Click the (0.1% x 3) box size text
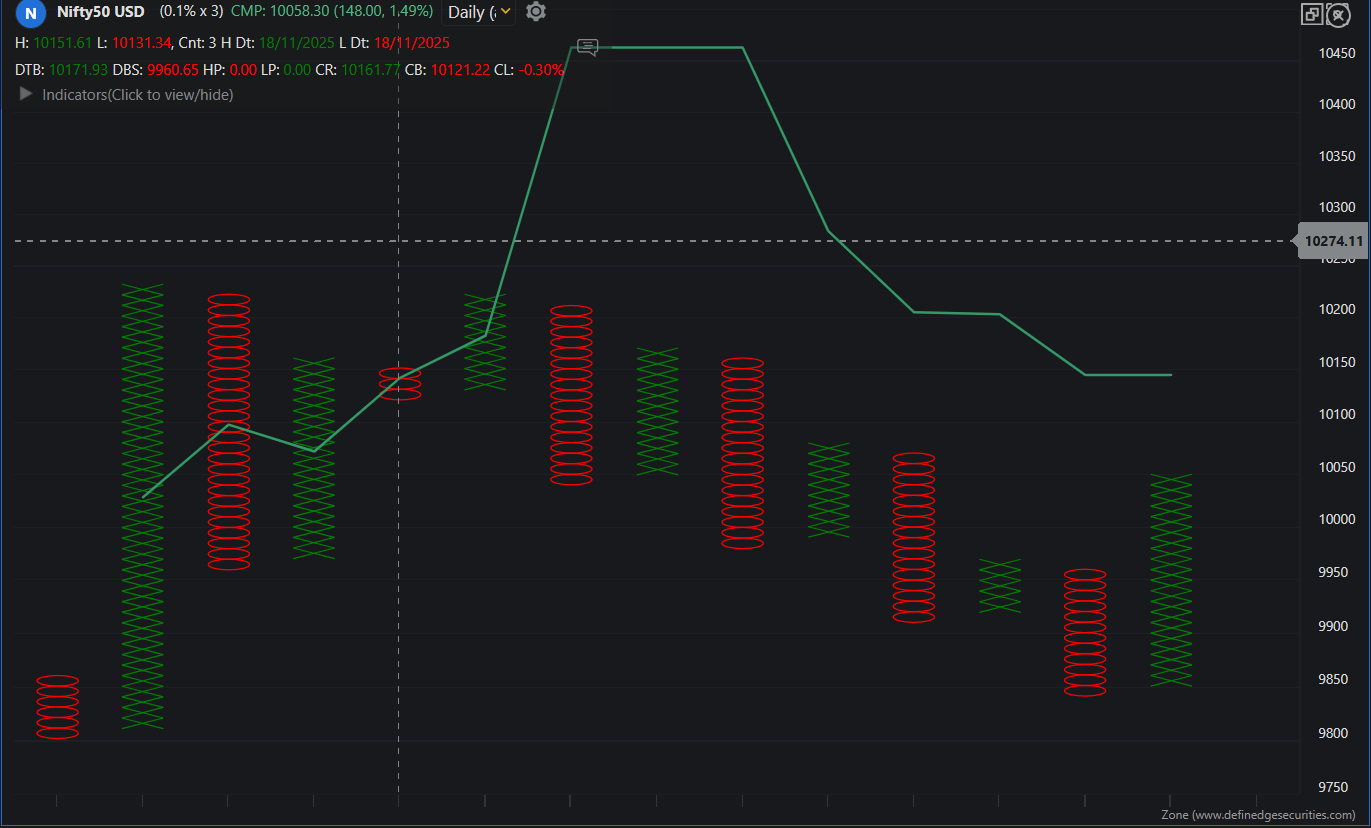This screenshot has height=828, width=1371. click(x=191, y=12)
